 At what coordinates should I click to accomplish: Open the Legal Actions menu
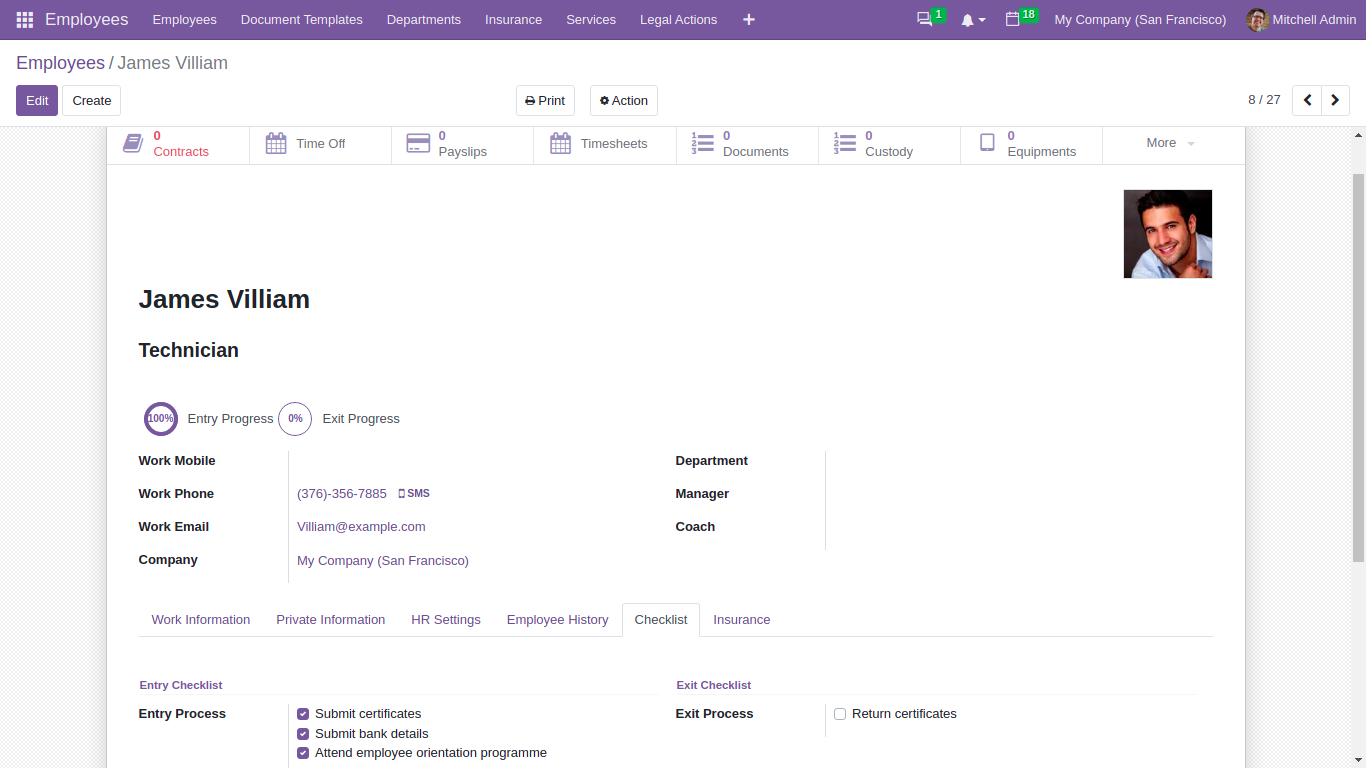678,19
